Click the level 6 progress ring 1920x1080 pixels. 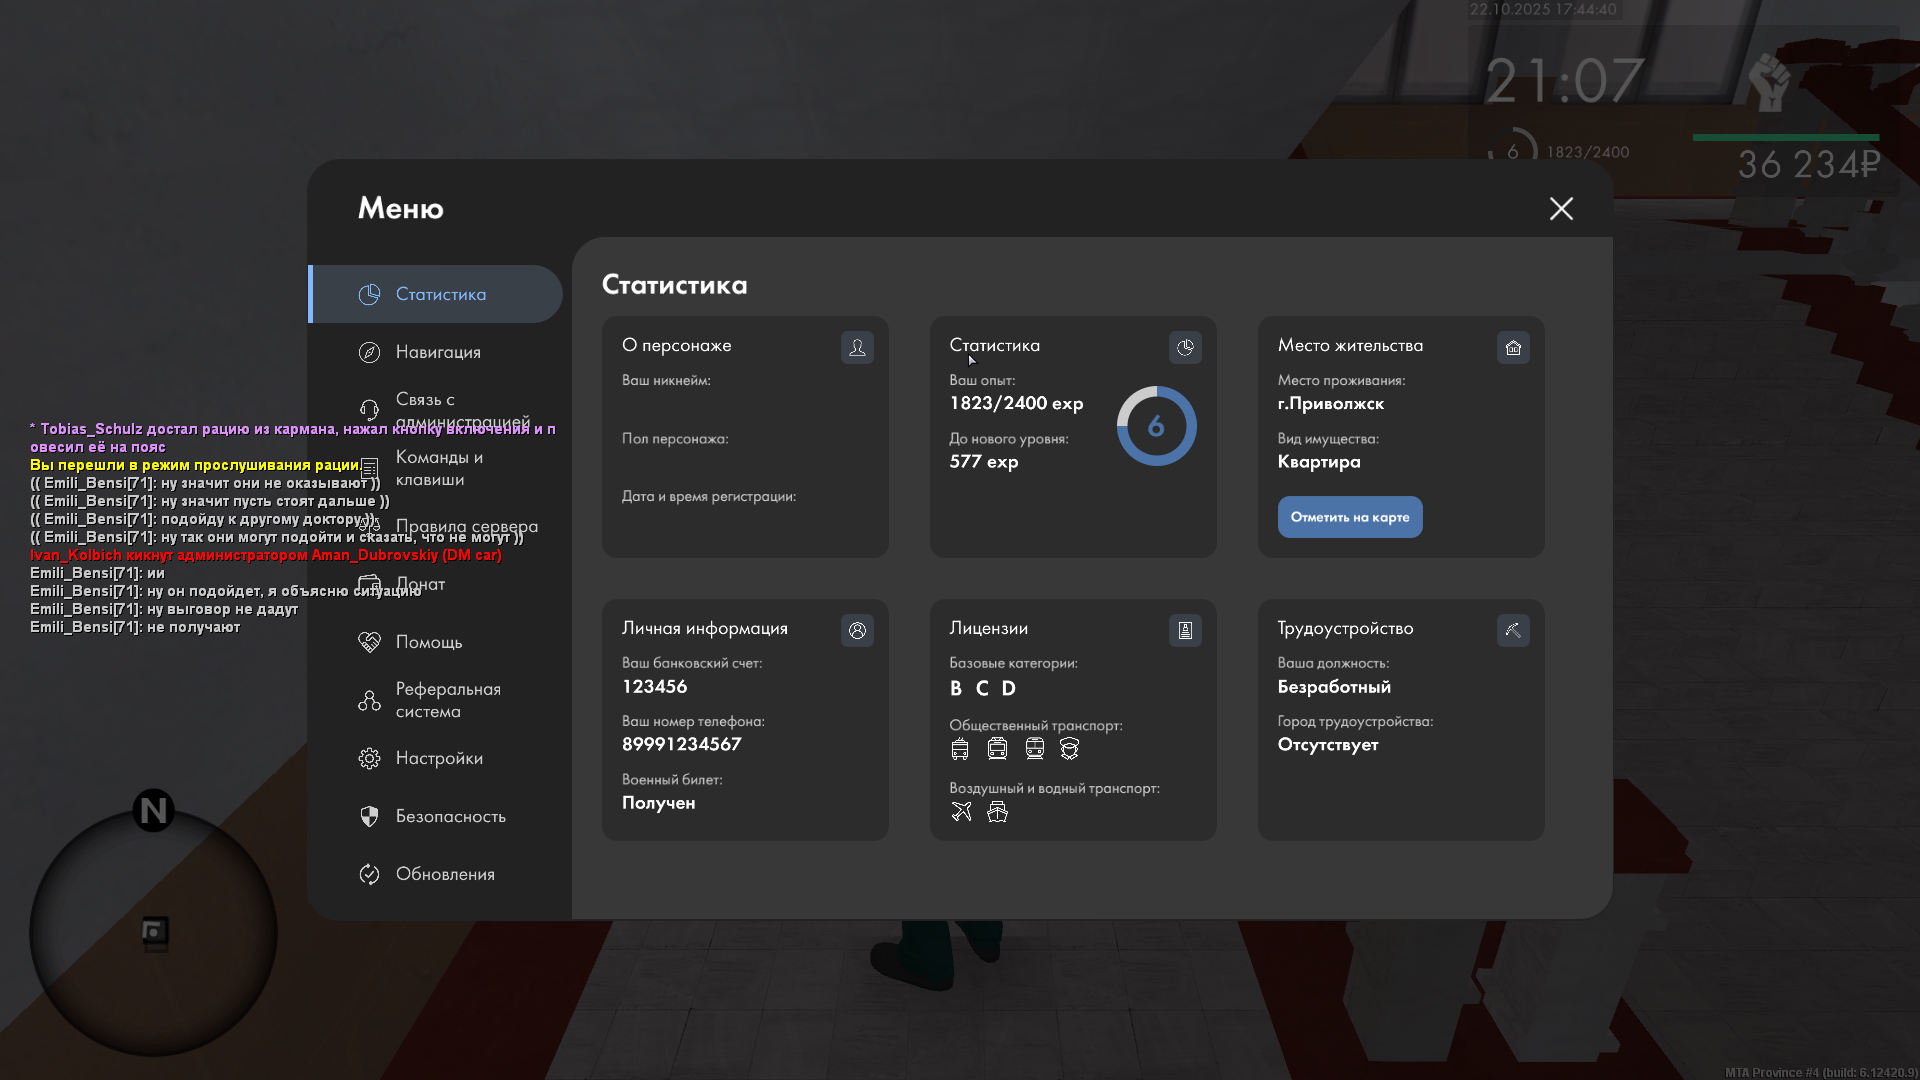1156,427
